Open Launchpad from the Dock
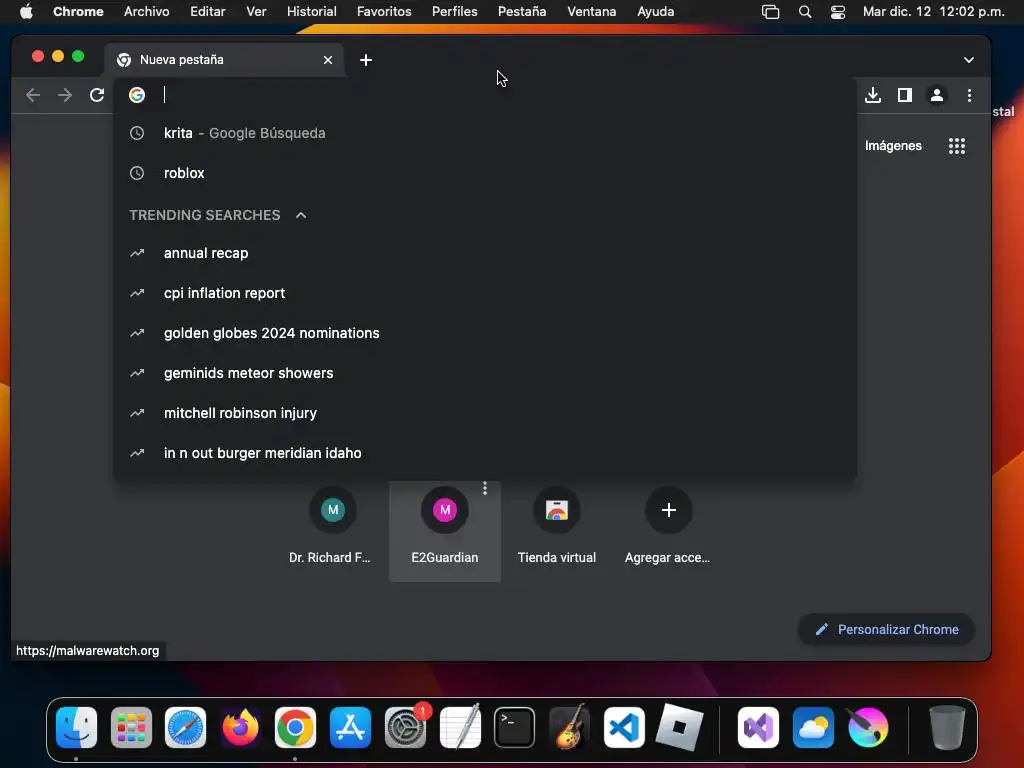This screenshot has width=1024, height=768. coord(131,728)
